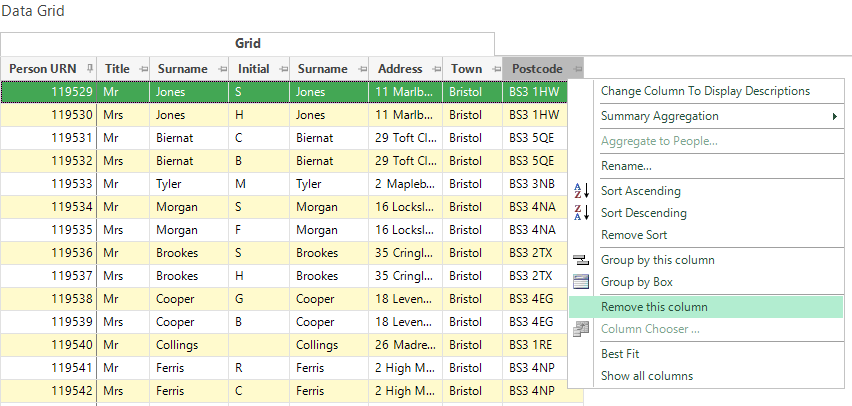Toggle the pin icon on Title column

pos(143,69)
